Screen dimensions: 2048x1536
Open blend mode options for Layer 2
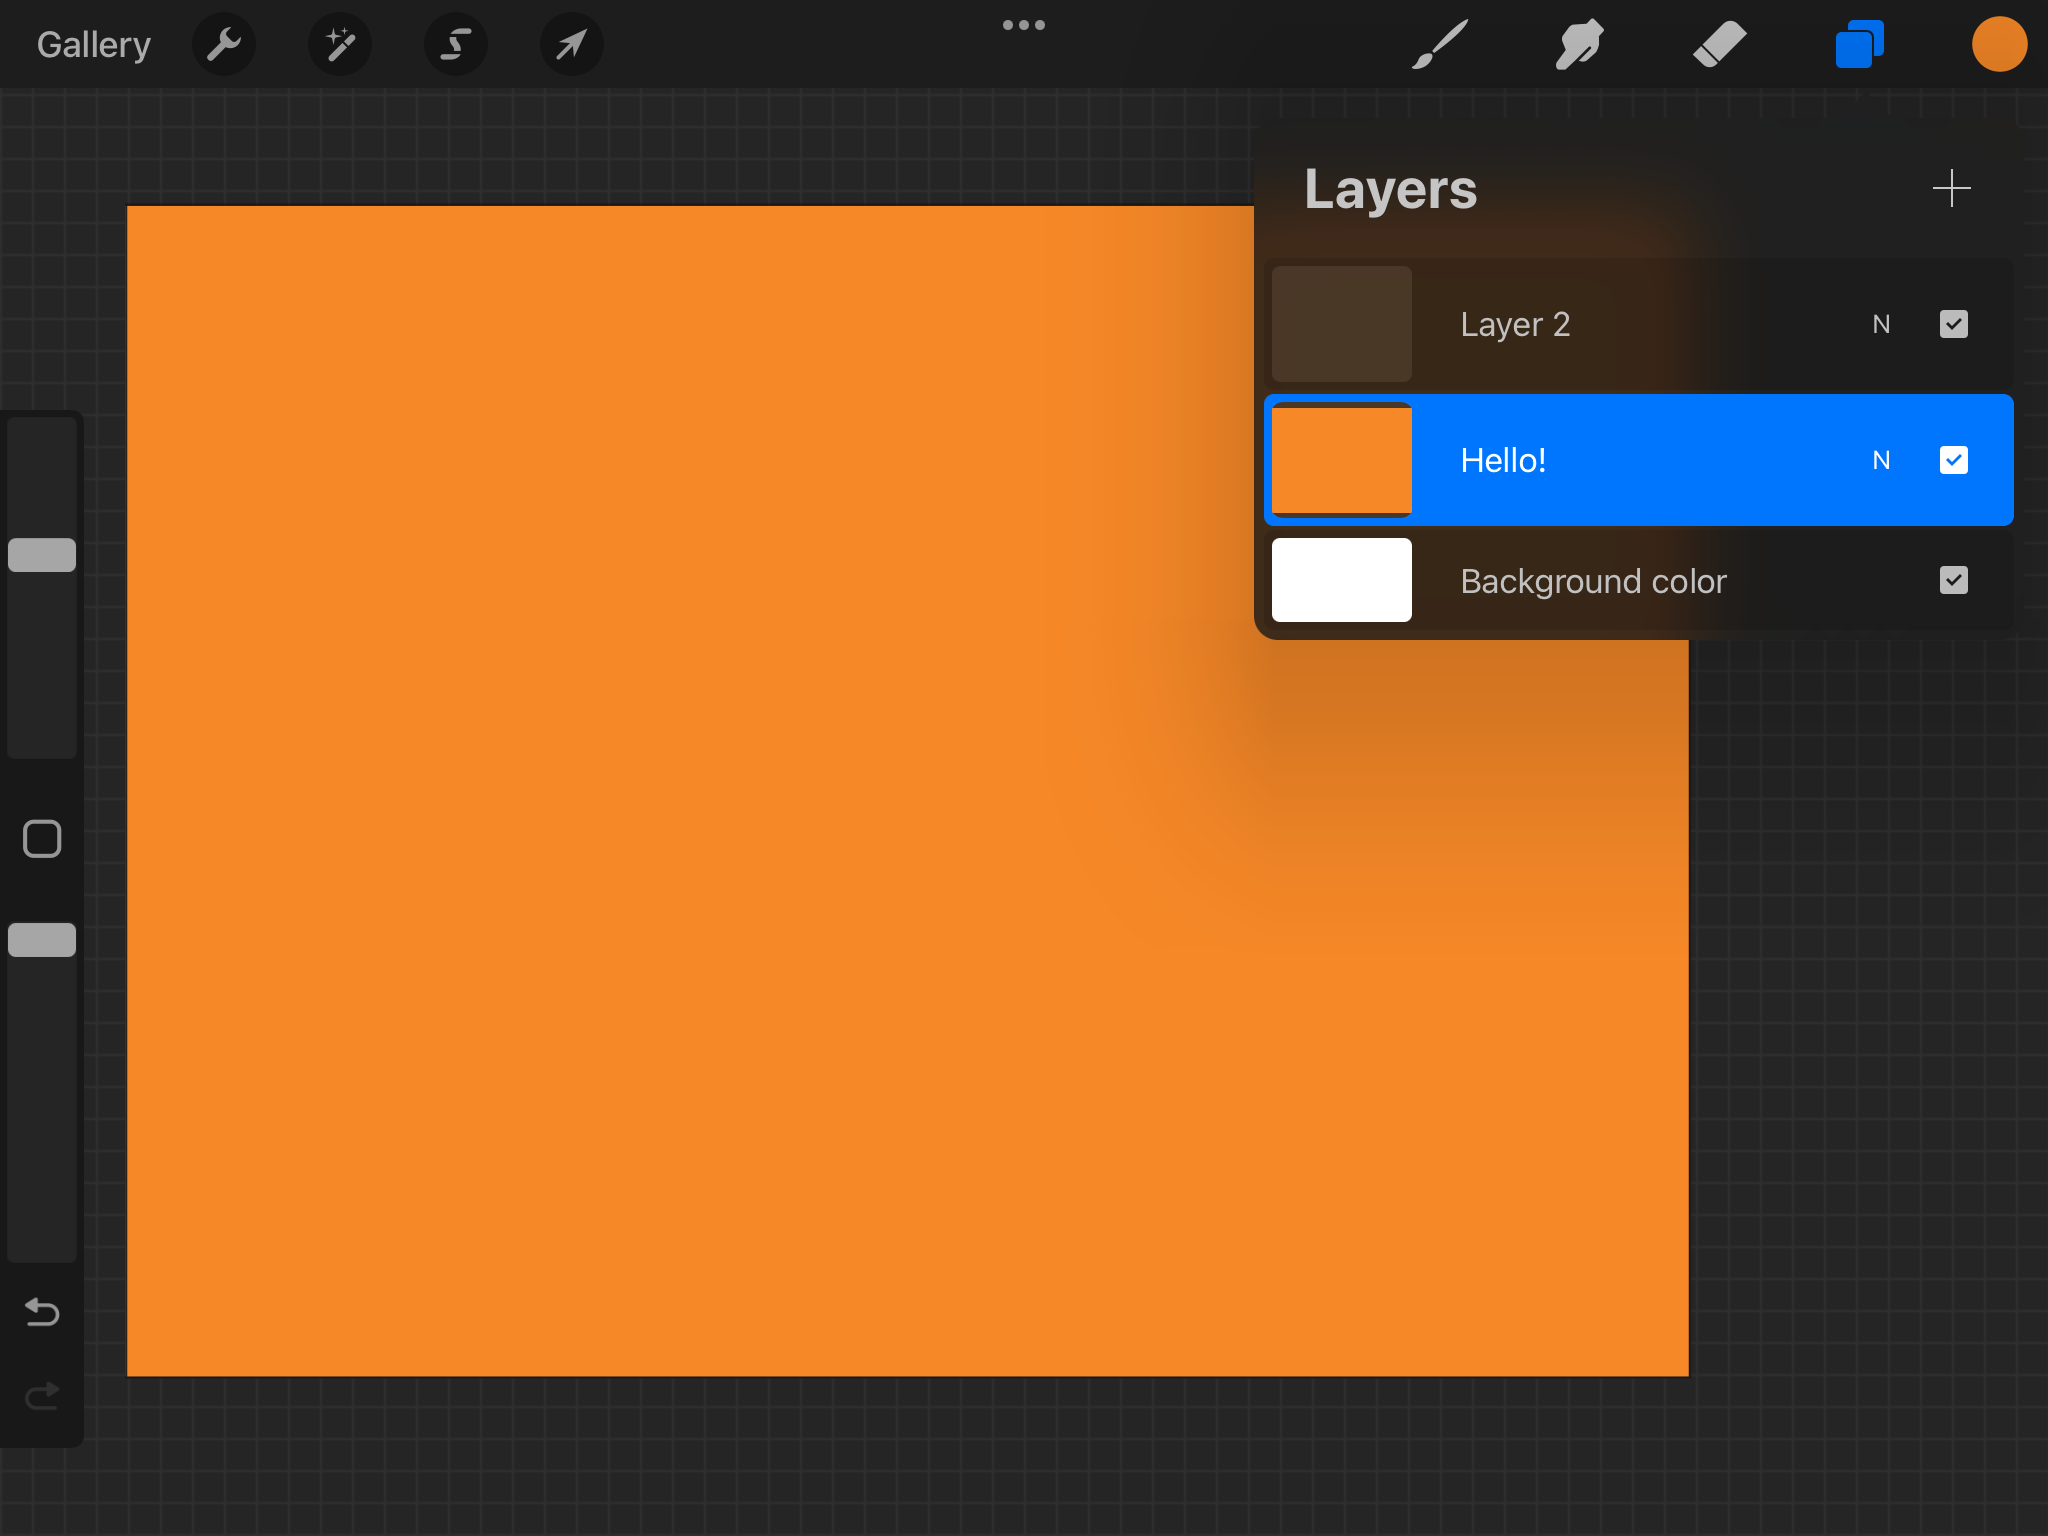click(1881, 324)
